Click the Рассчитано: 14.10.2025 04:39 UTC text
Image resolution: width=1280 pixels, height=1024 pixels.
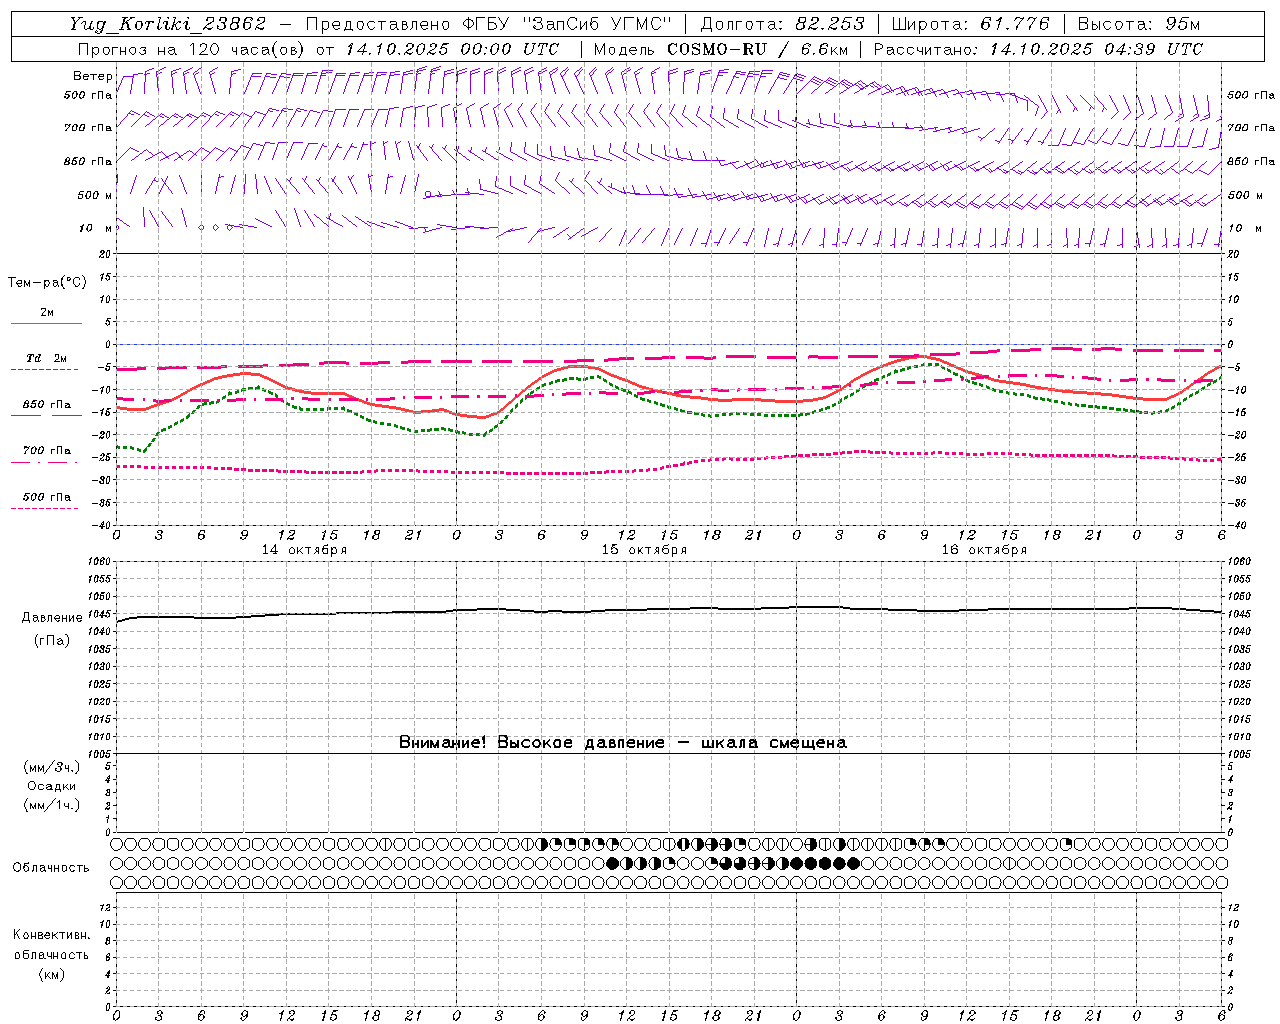point(1038,49)
